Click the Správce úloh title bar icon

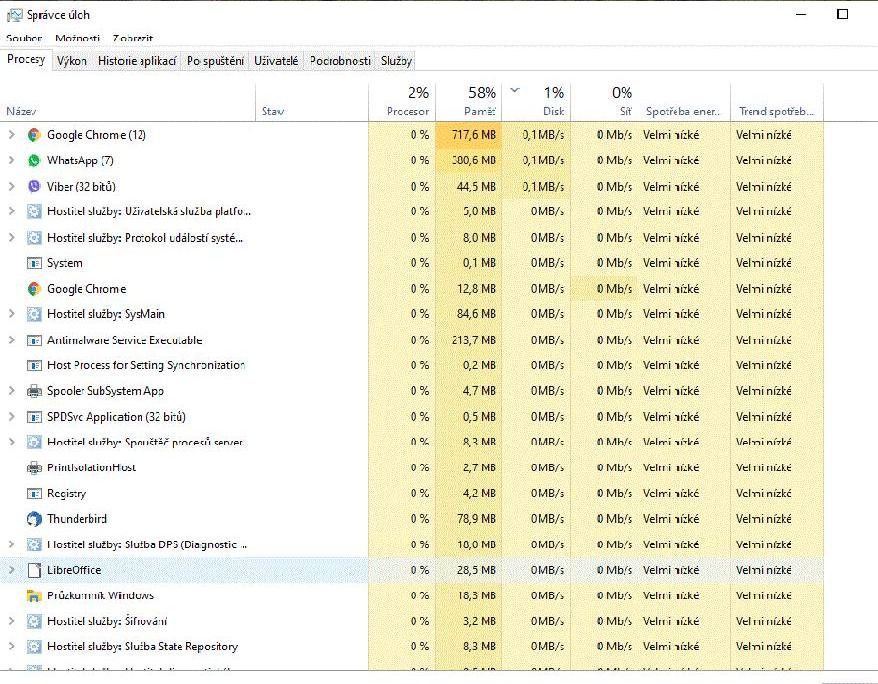[x=14, y=16]
